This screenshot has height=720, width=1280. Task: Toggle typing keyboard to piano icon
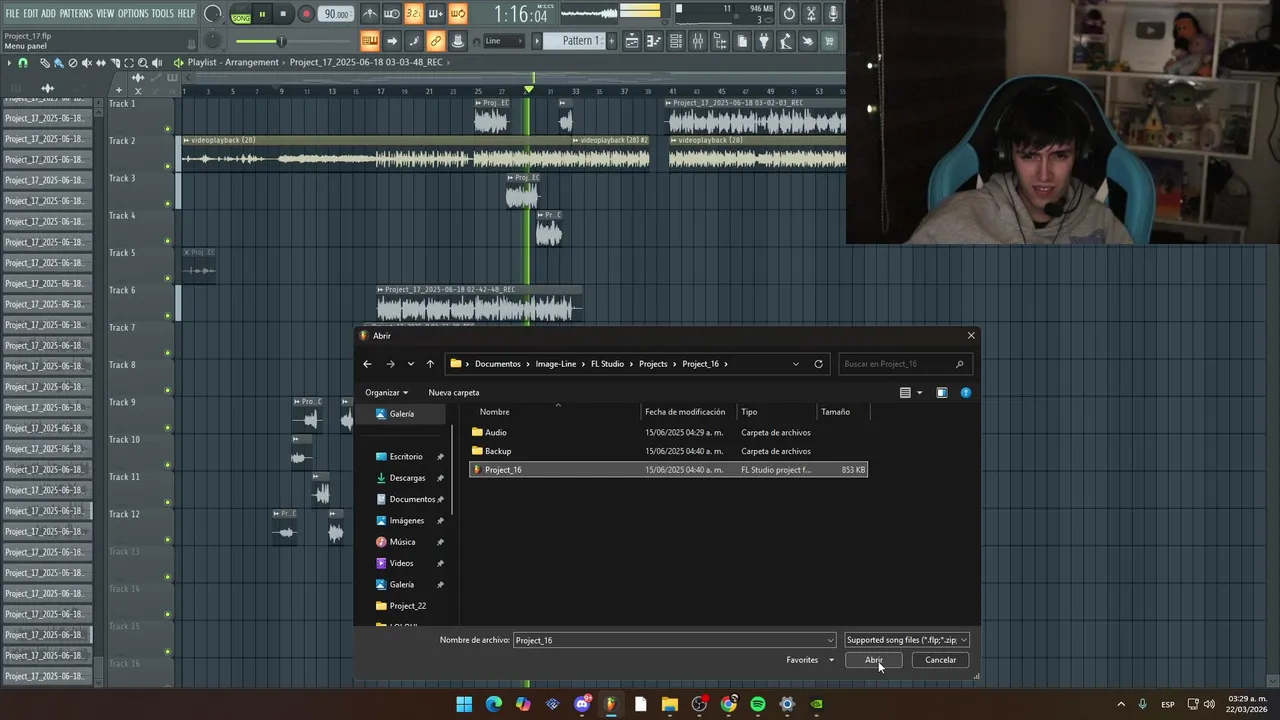(369, 41)
